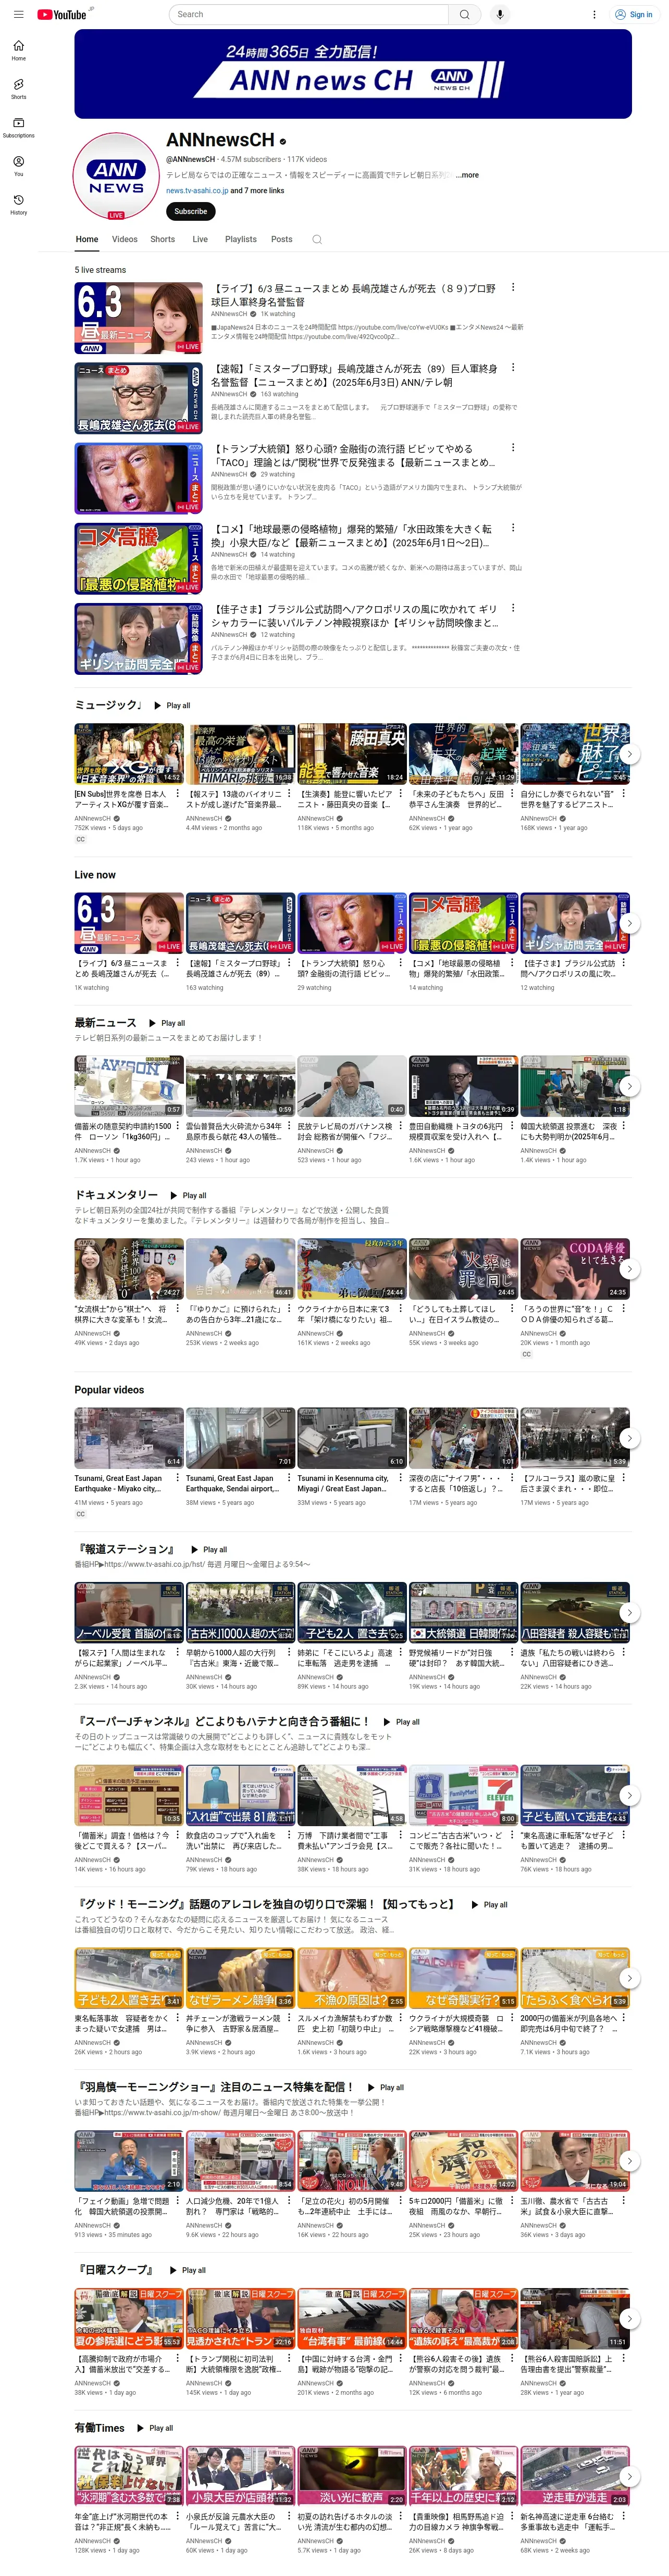Show next videos in 羽鳥慎一モーニングショー carousel
The width and height of the screenshot is (669, 2576).
tap(628, 2161)
